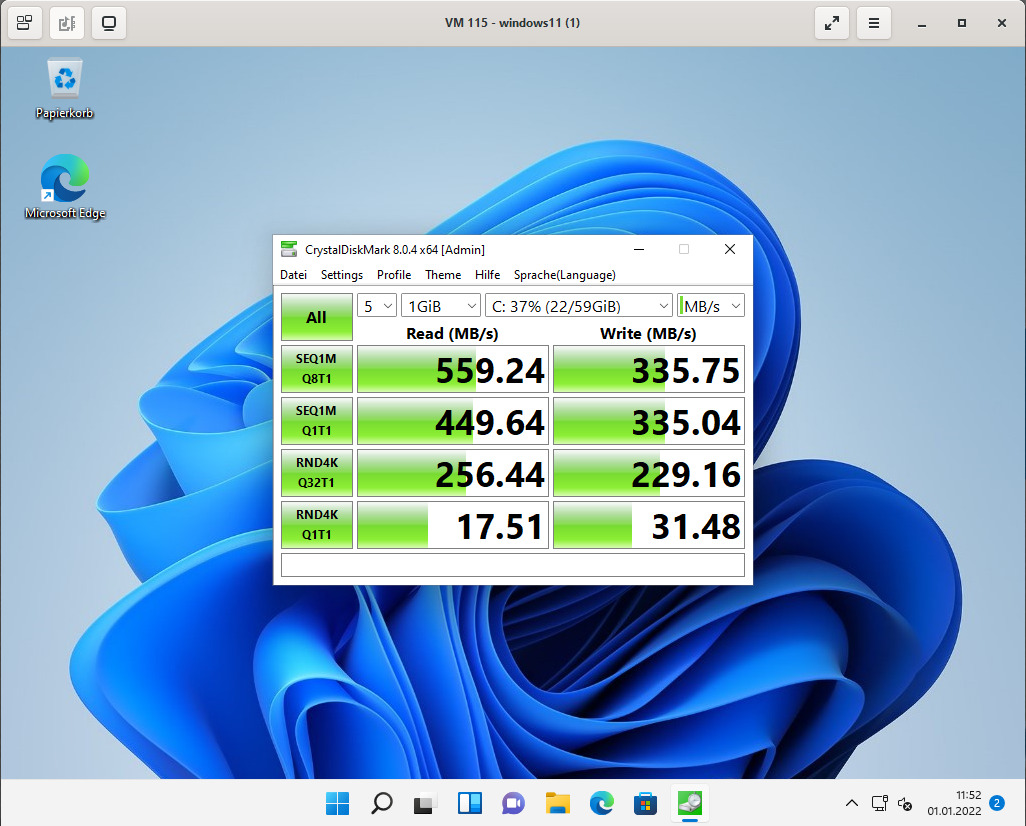Open the Theme menu
The height and width of the screenshot is (826, 1026).
[443, 275]
